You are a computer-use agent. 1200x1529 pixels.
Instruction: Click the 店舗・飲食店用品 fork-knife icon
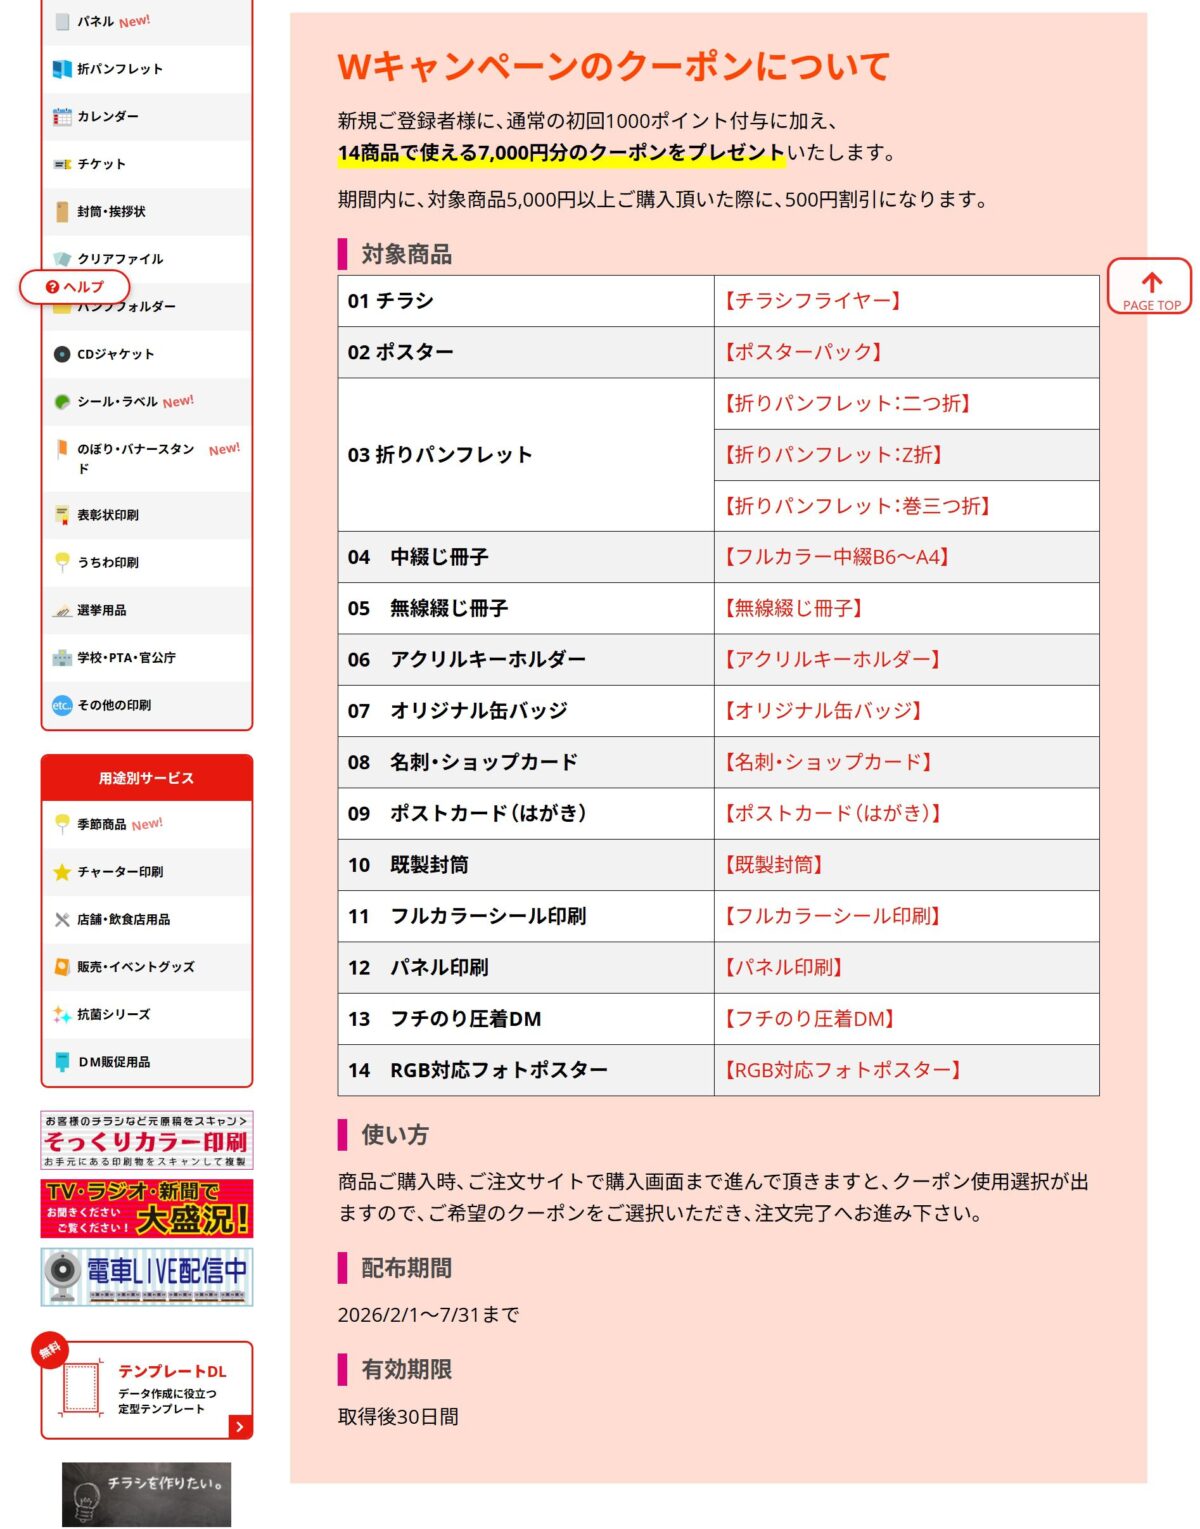click(62, 920)
